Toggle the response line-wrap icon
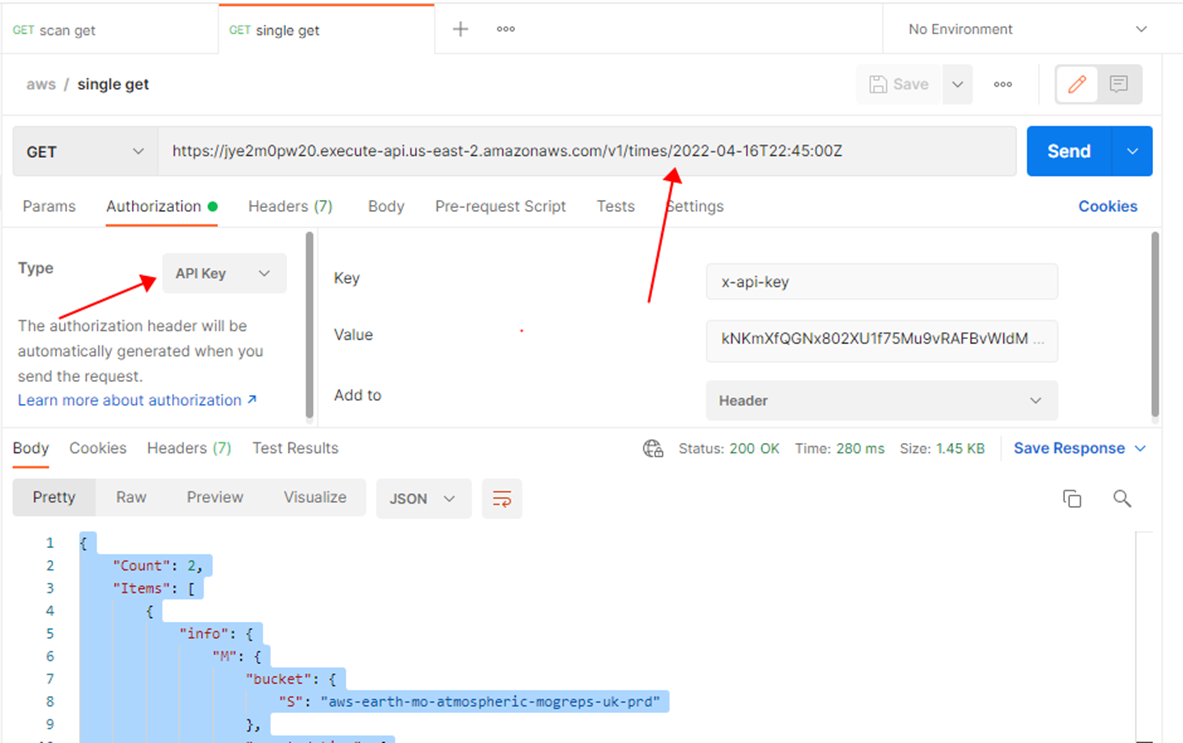 (x=502, y=499)
